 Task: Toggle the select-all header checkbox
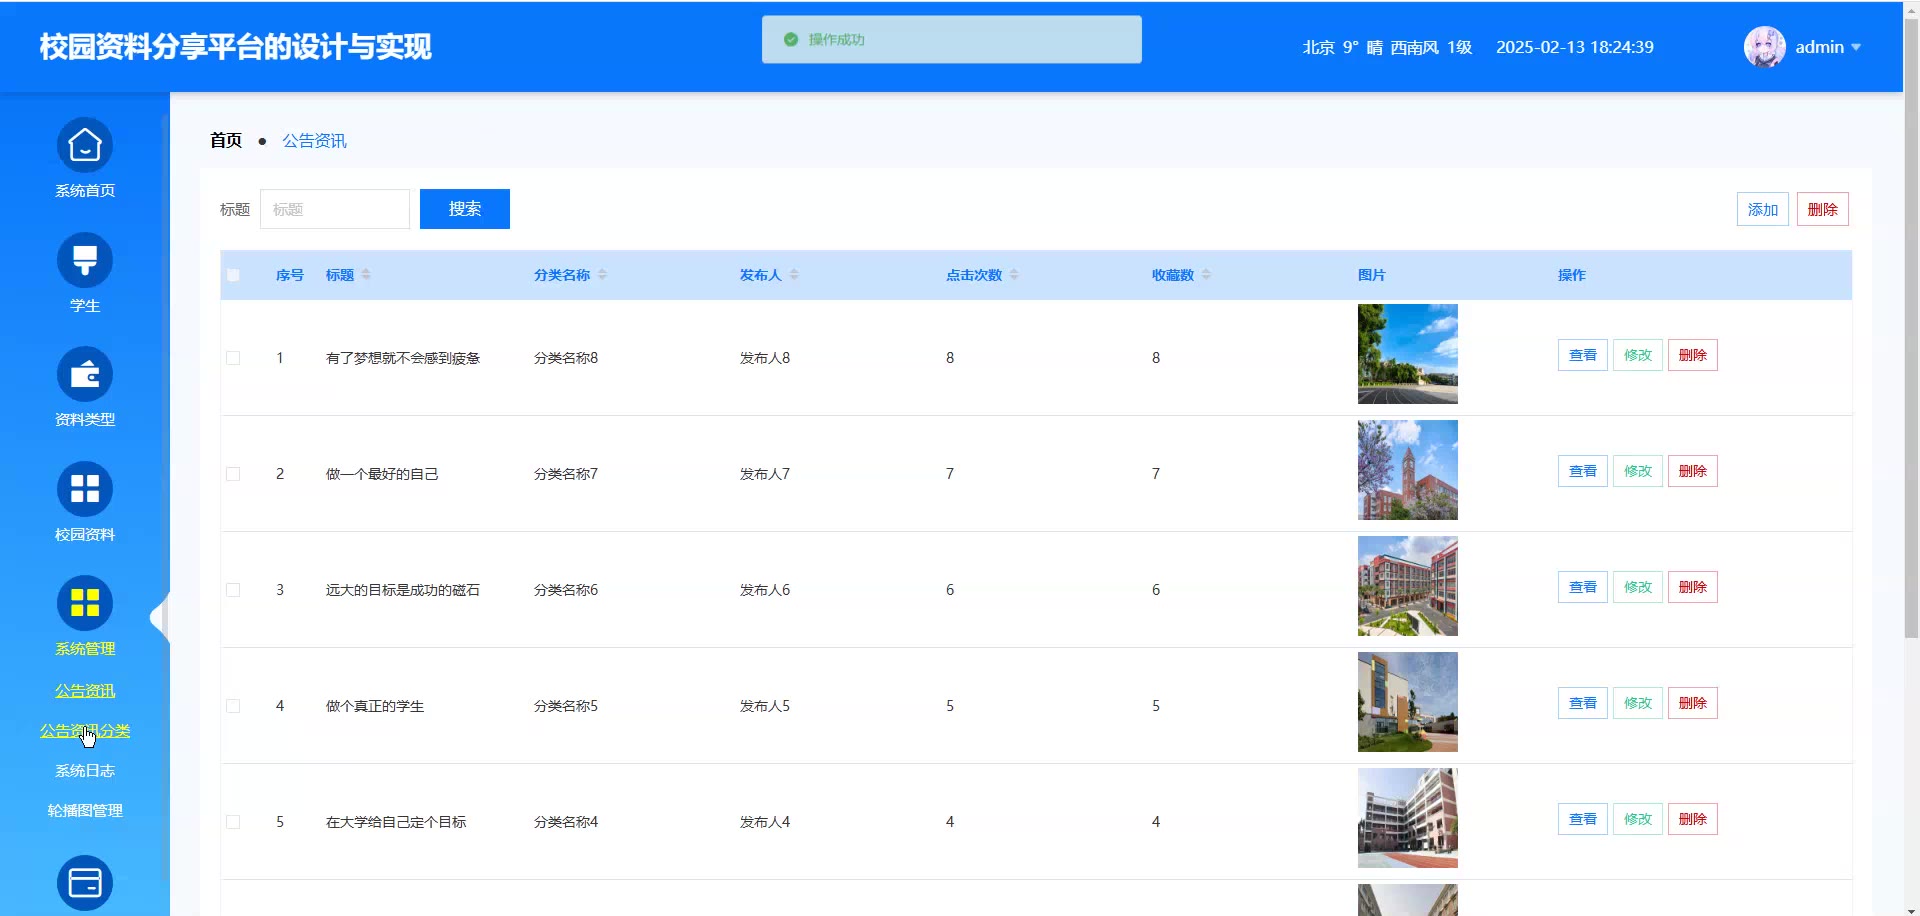click(233, 275)
